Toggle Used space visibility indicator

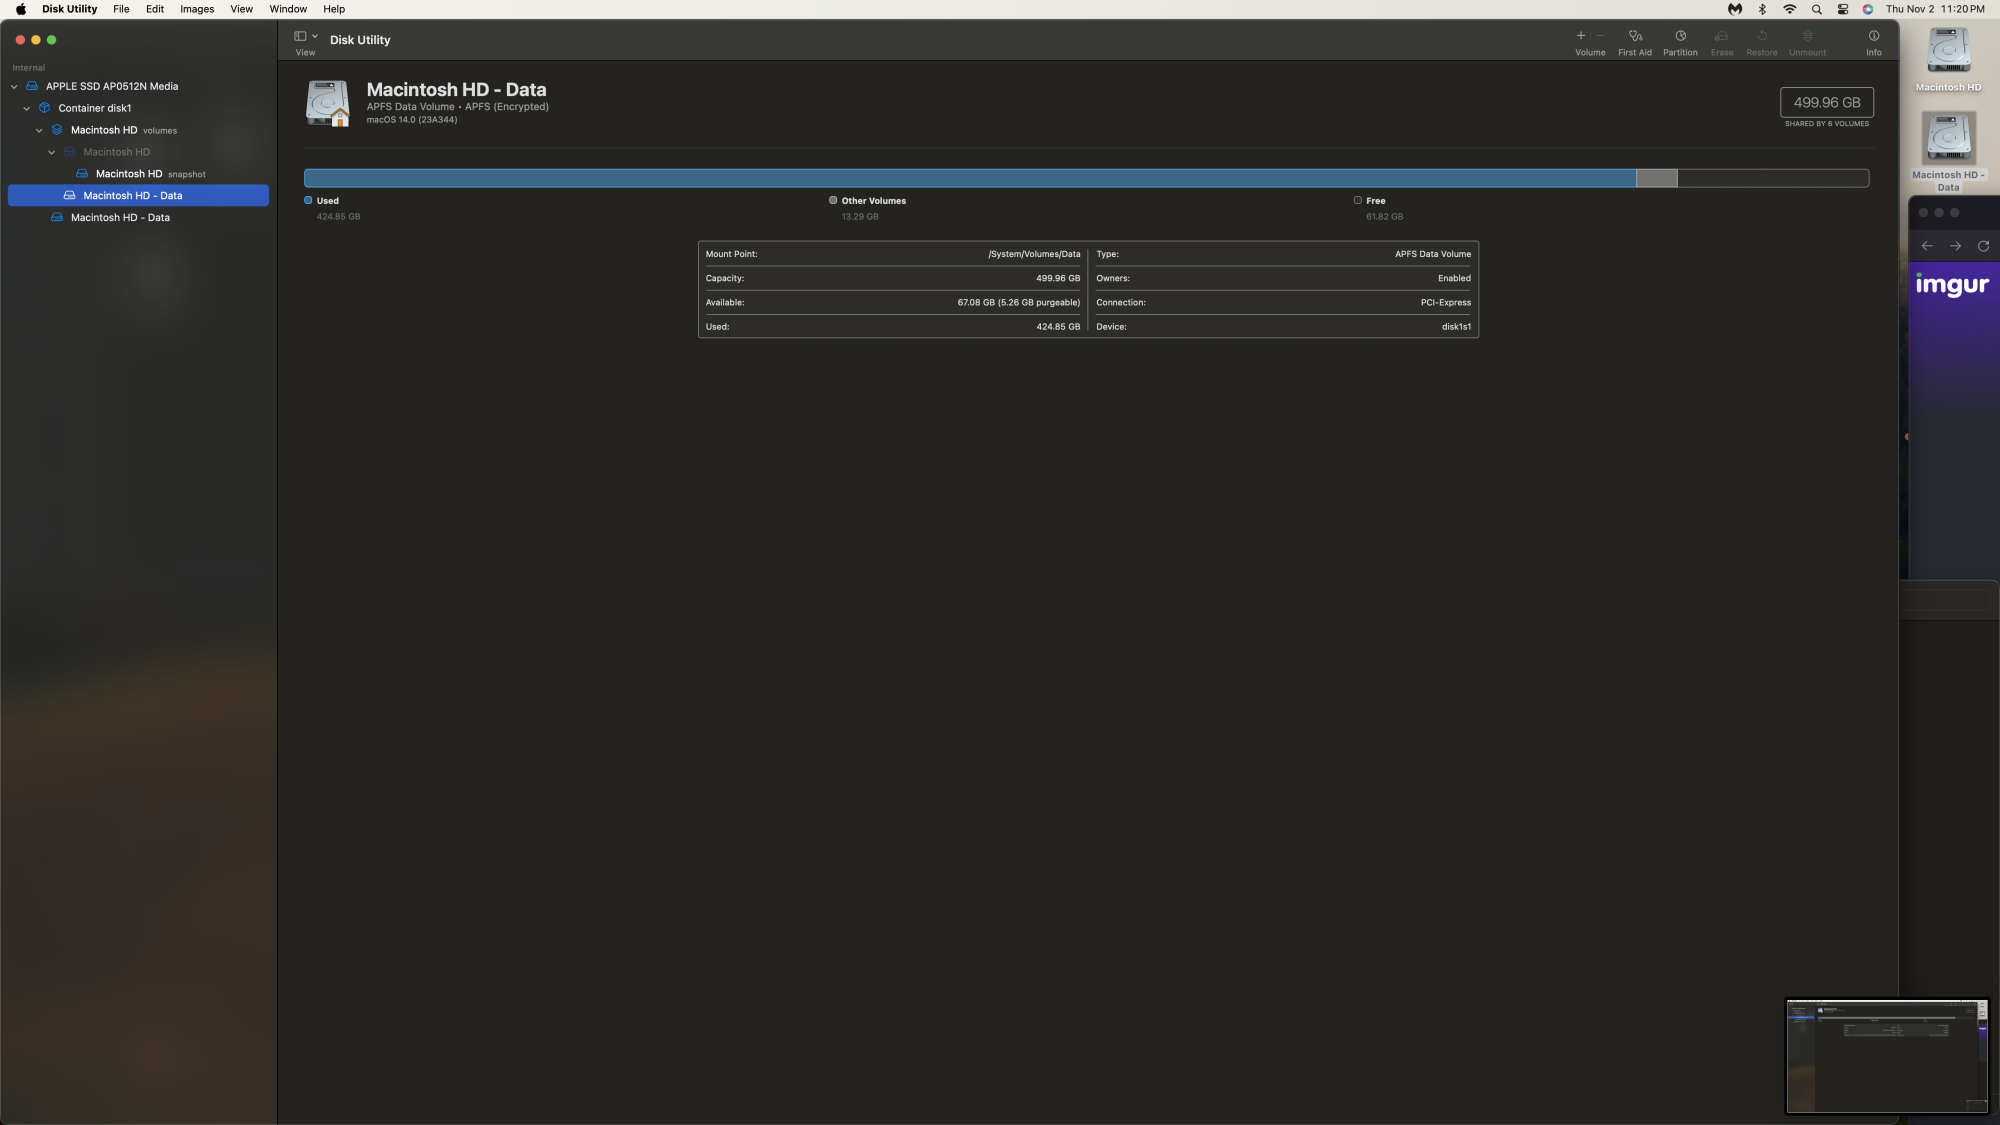[308, 199]
